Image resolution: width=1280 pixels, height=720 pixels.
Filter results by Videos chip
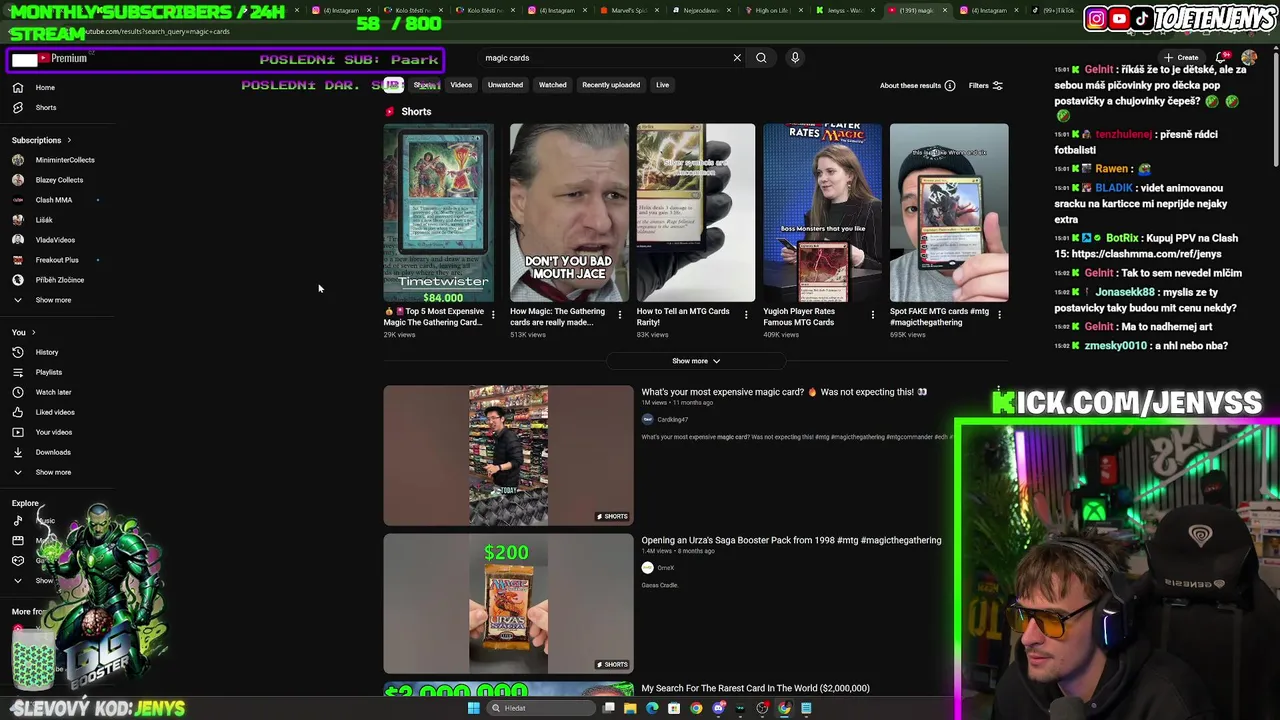click(x=461, y=85)
